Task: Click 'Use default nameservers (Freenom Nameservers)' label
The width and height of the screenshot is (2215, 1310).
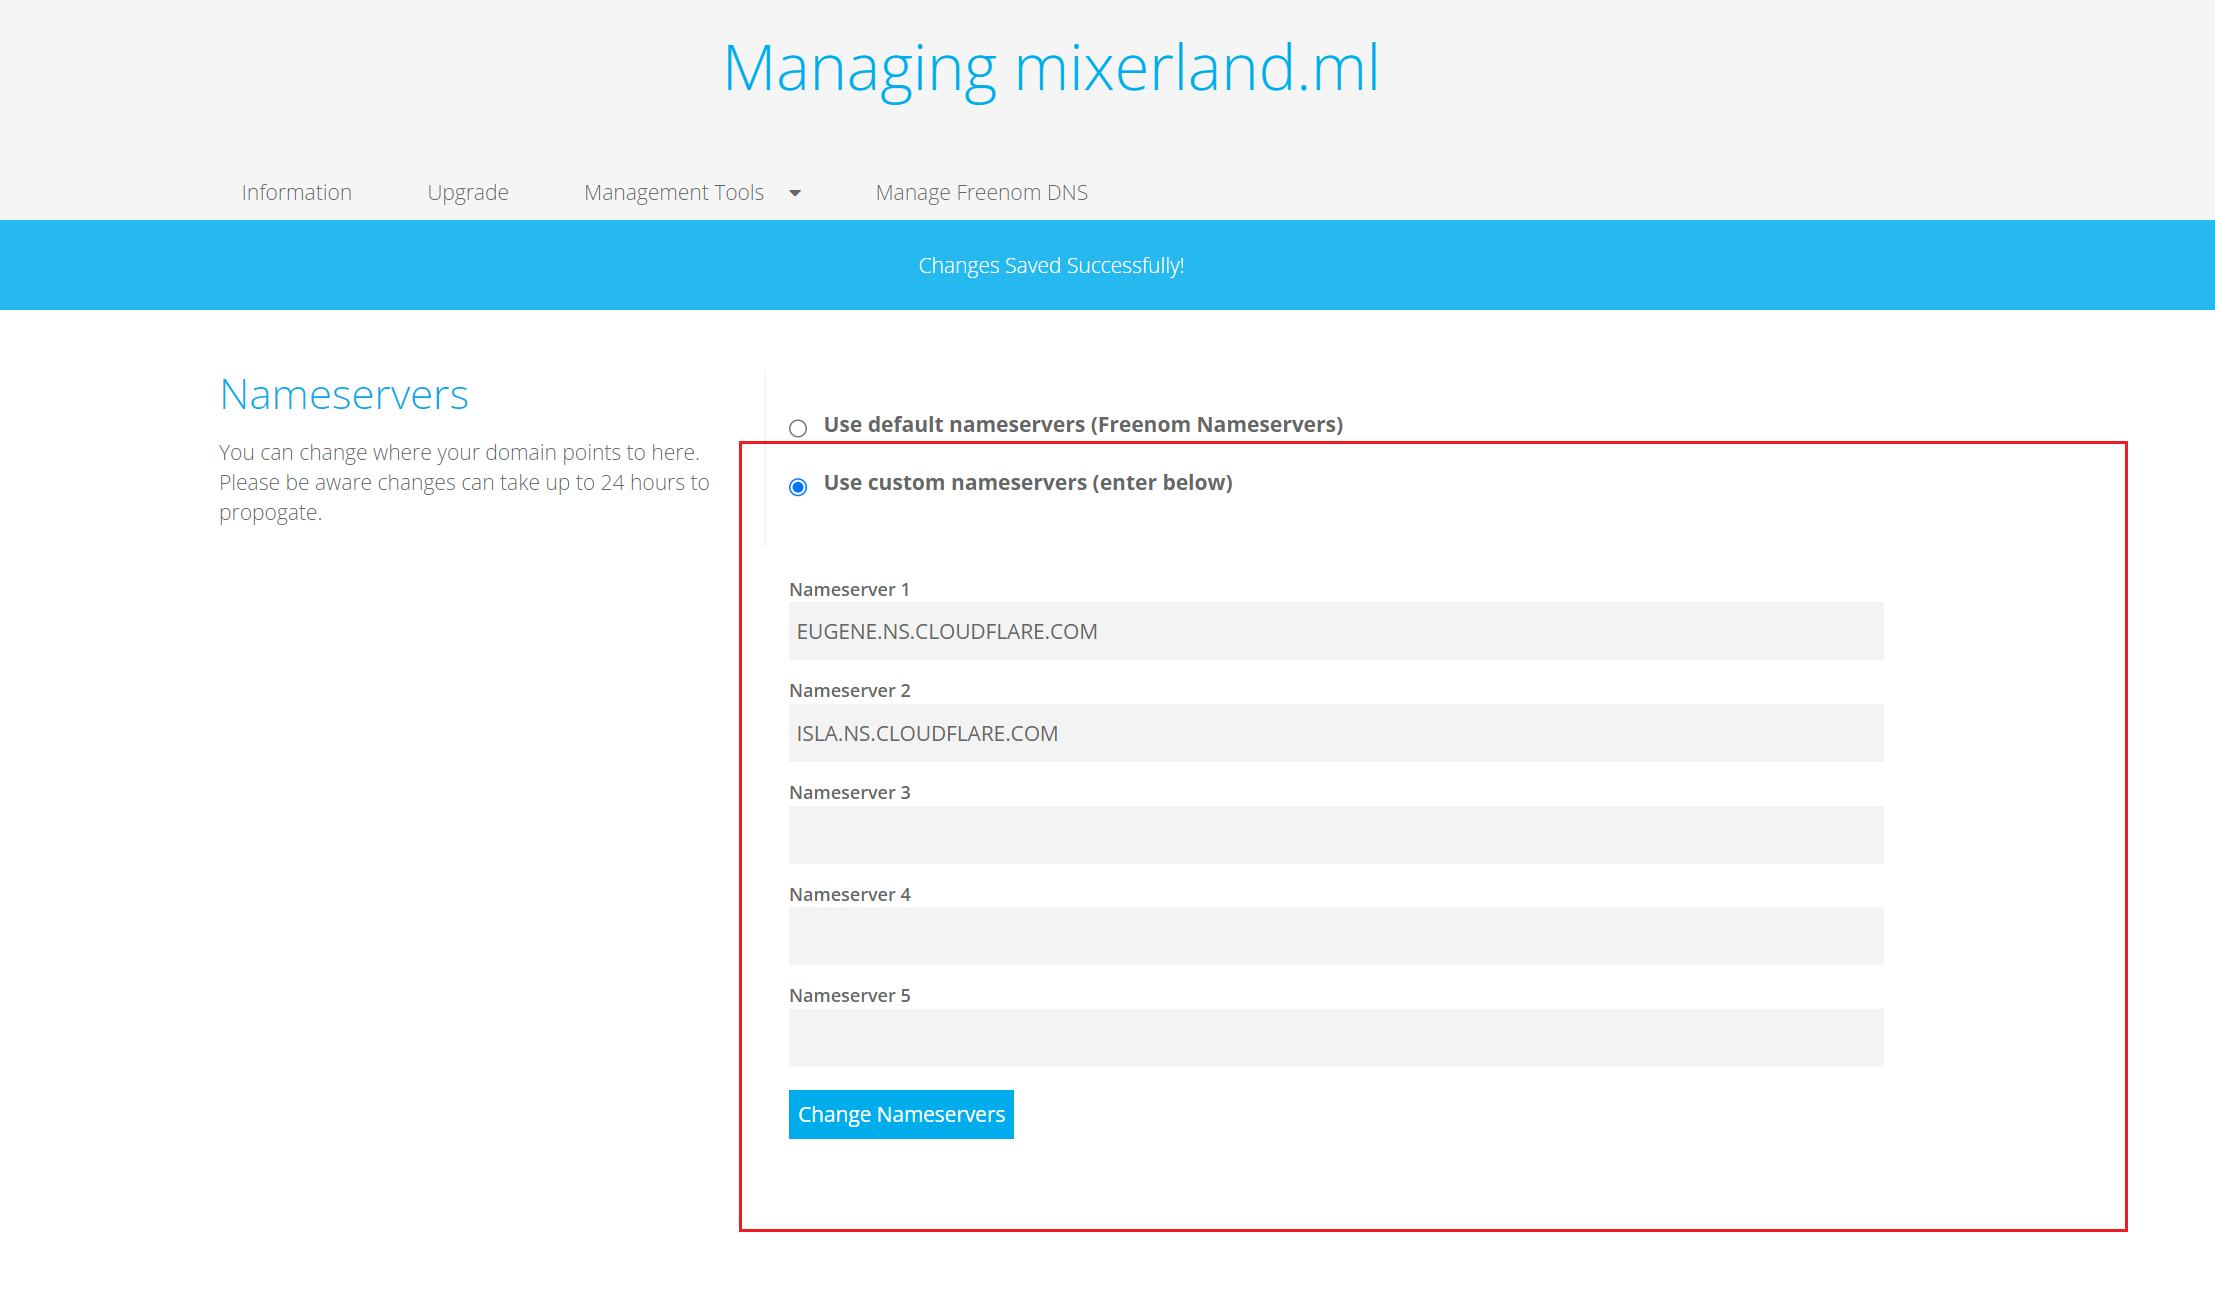Action: 1083,424
